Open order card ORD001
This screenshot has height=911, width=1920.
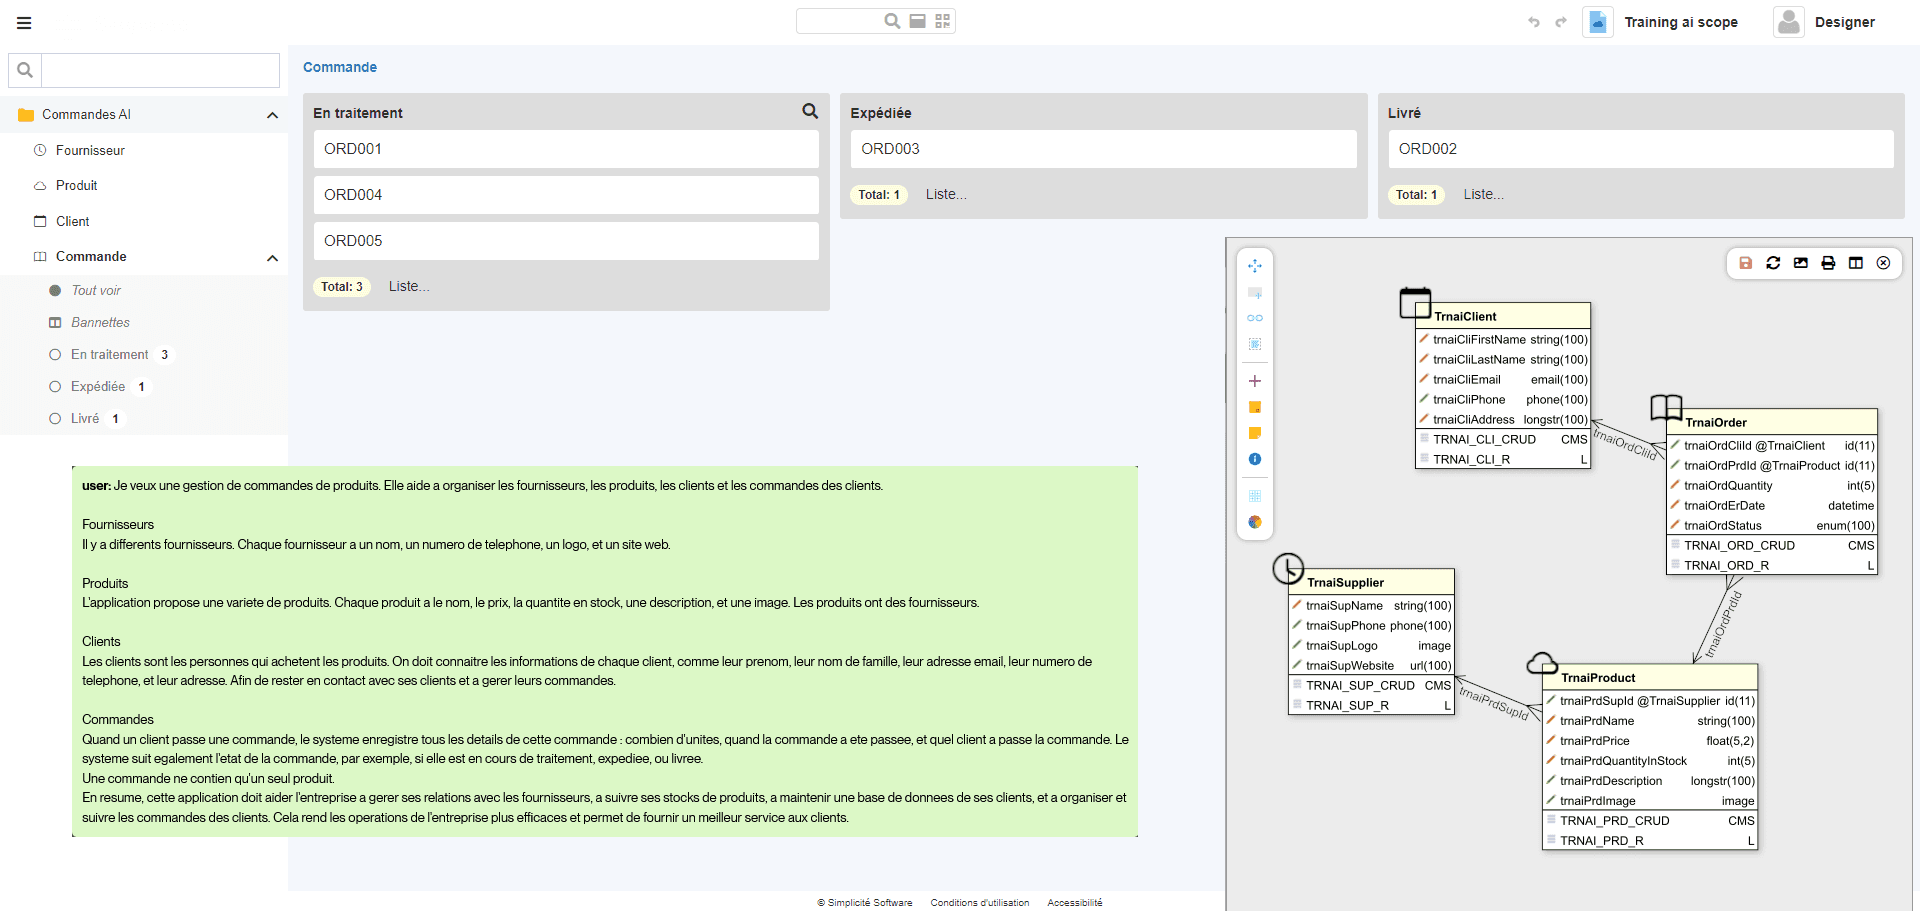pos(566,149)
